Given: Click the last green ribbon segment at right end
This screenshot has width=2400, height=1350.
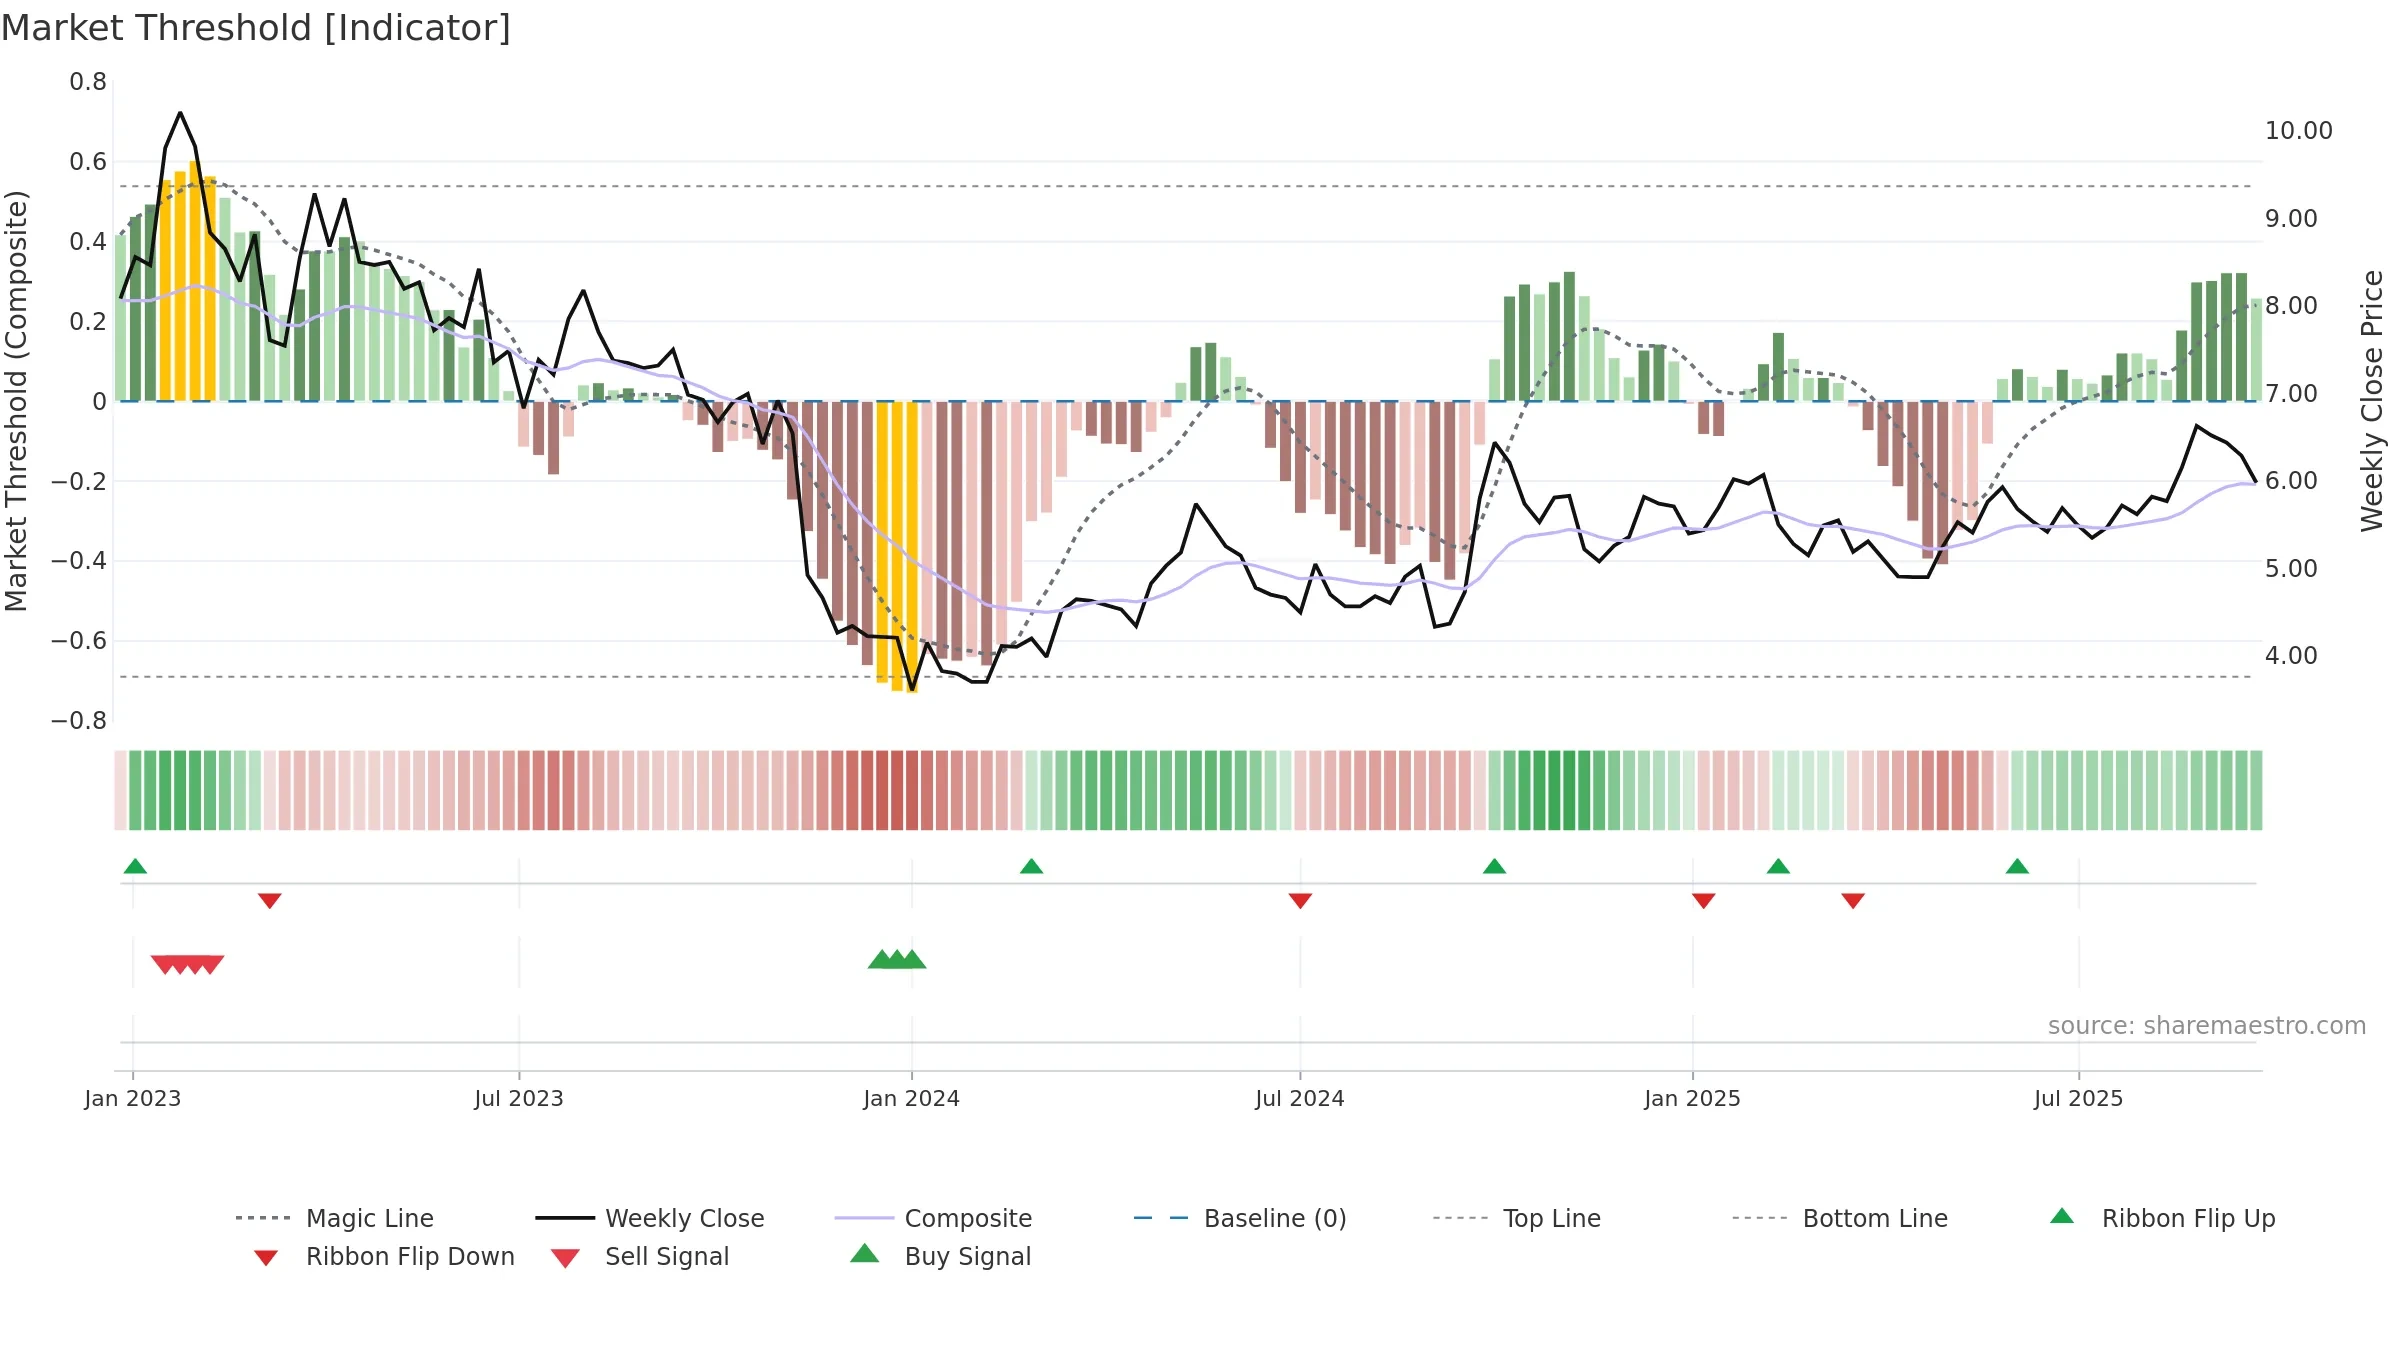Looking at the screenshot, I should (2256, 790).
